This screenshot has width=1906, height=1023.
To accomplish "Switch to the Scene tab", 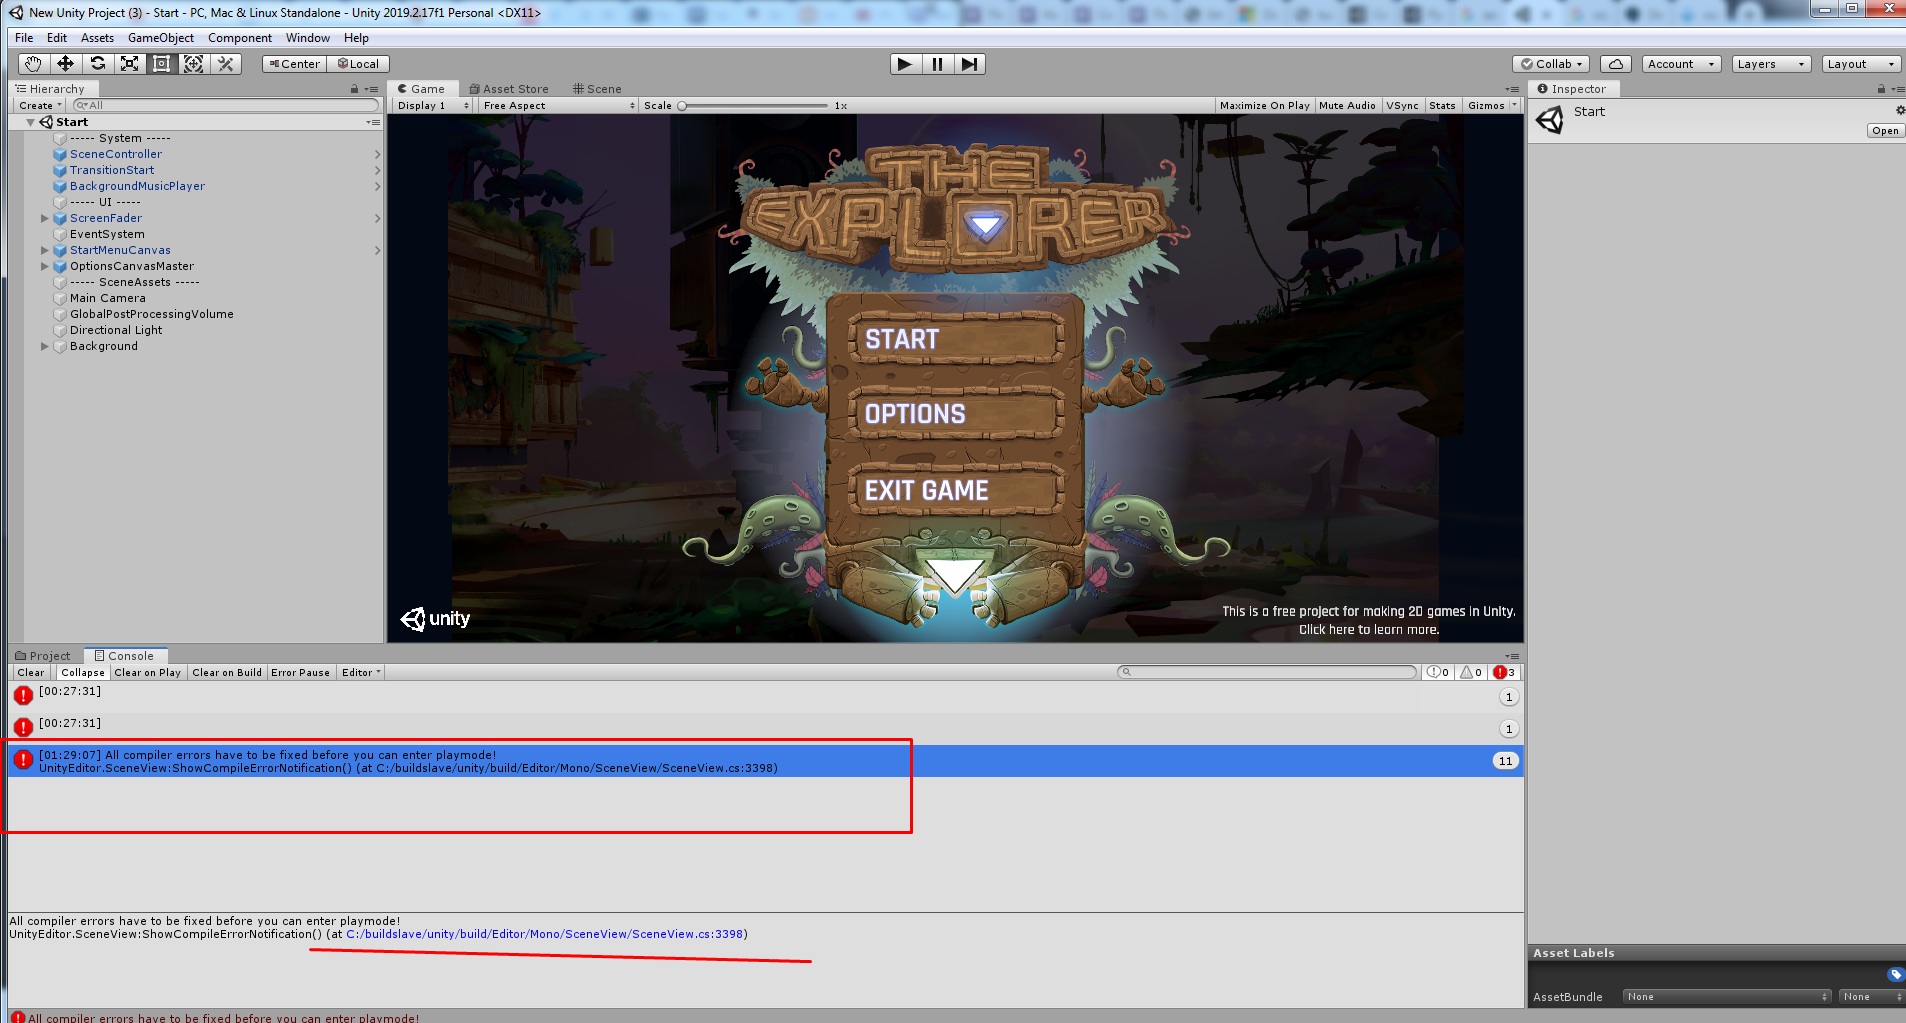I will click(597, 89).
